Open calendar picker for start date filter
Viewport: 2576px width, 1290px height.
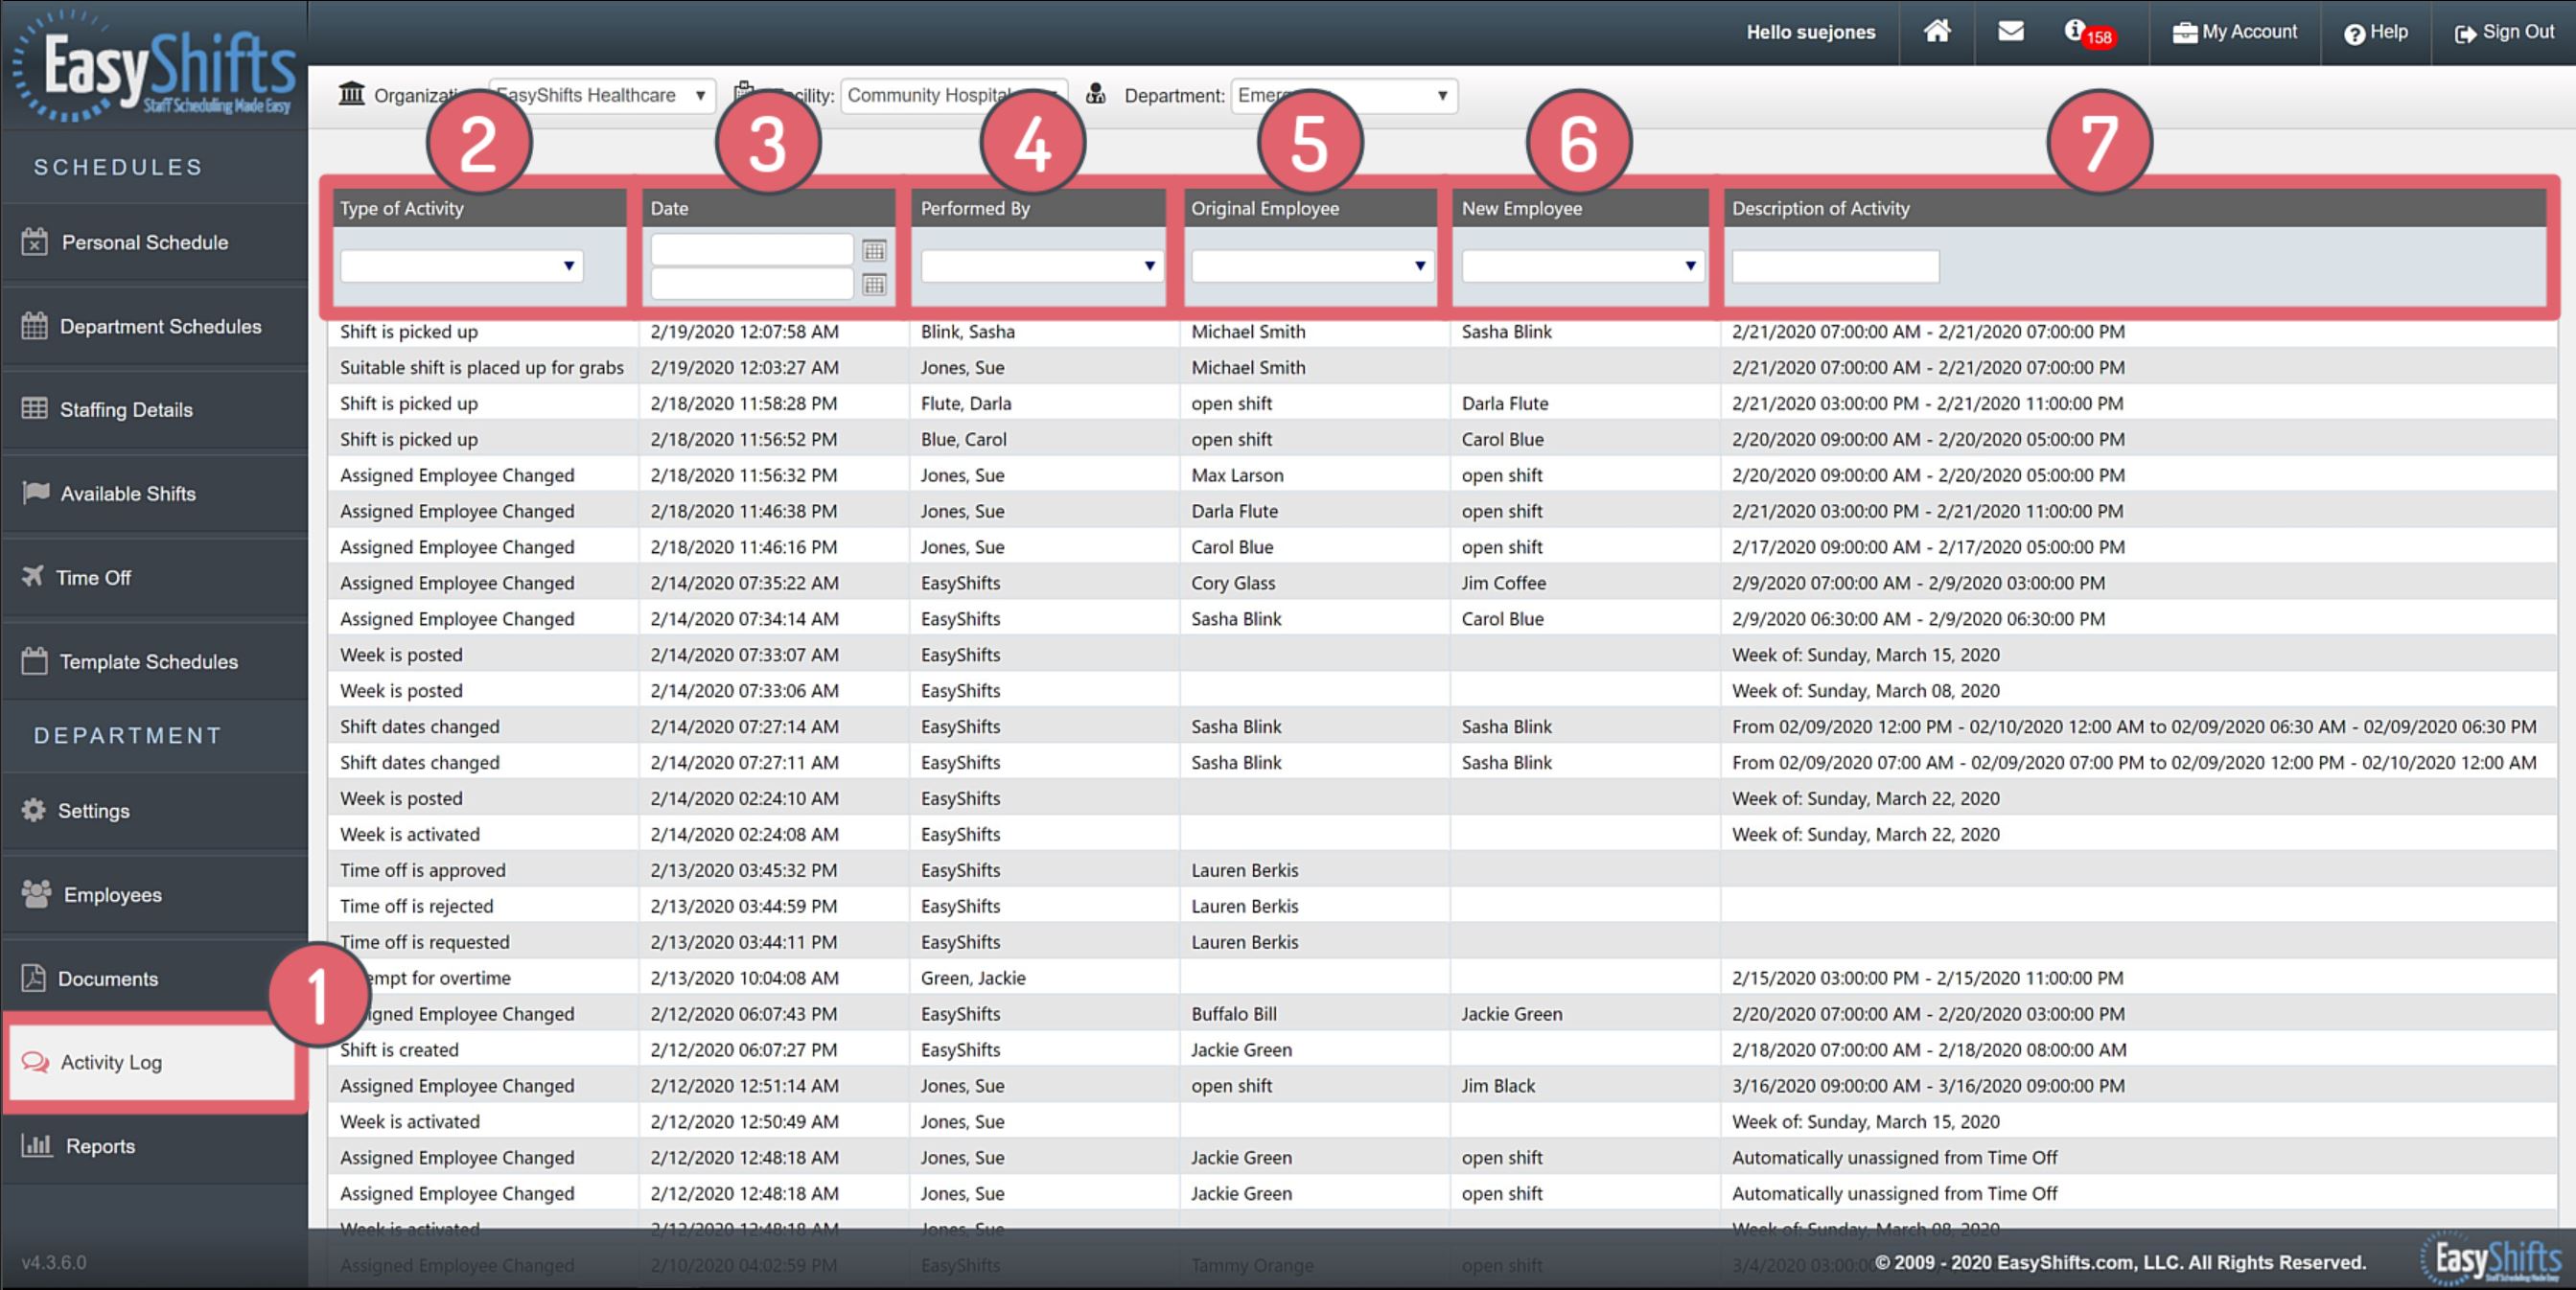(874, 250)
